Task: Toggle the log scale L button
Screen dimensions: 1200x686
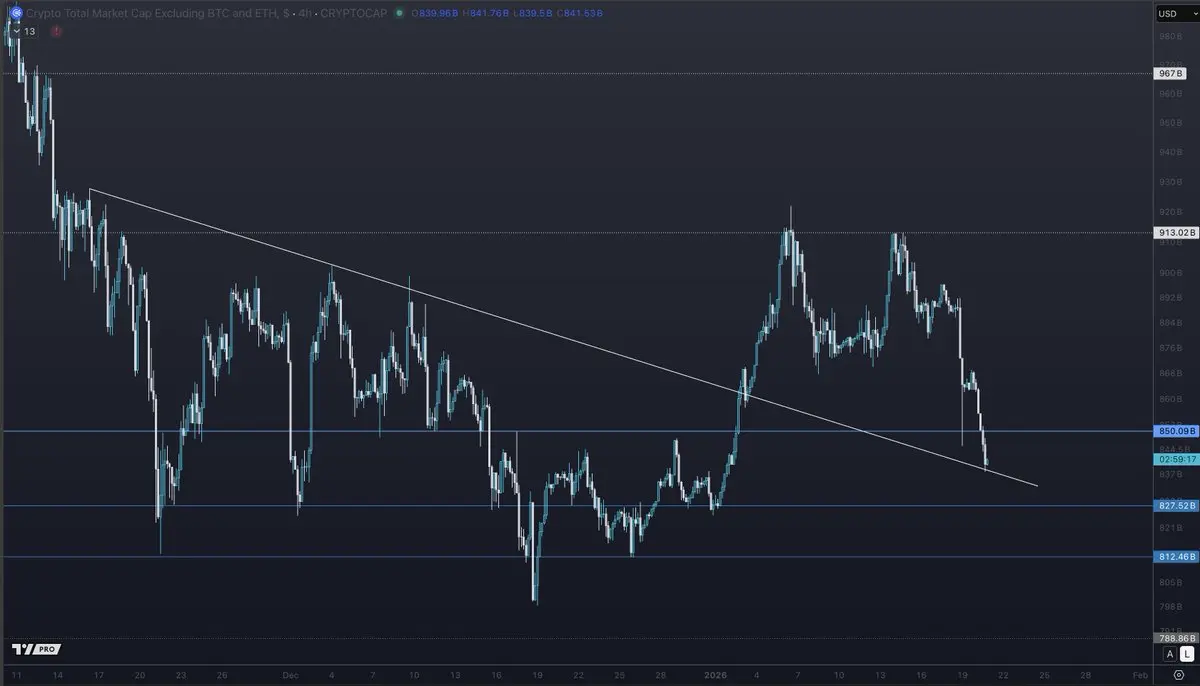Action: (x=1187, y=654)
